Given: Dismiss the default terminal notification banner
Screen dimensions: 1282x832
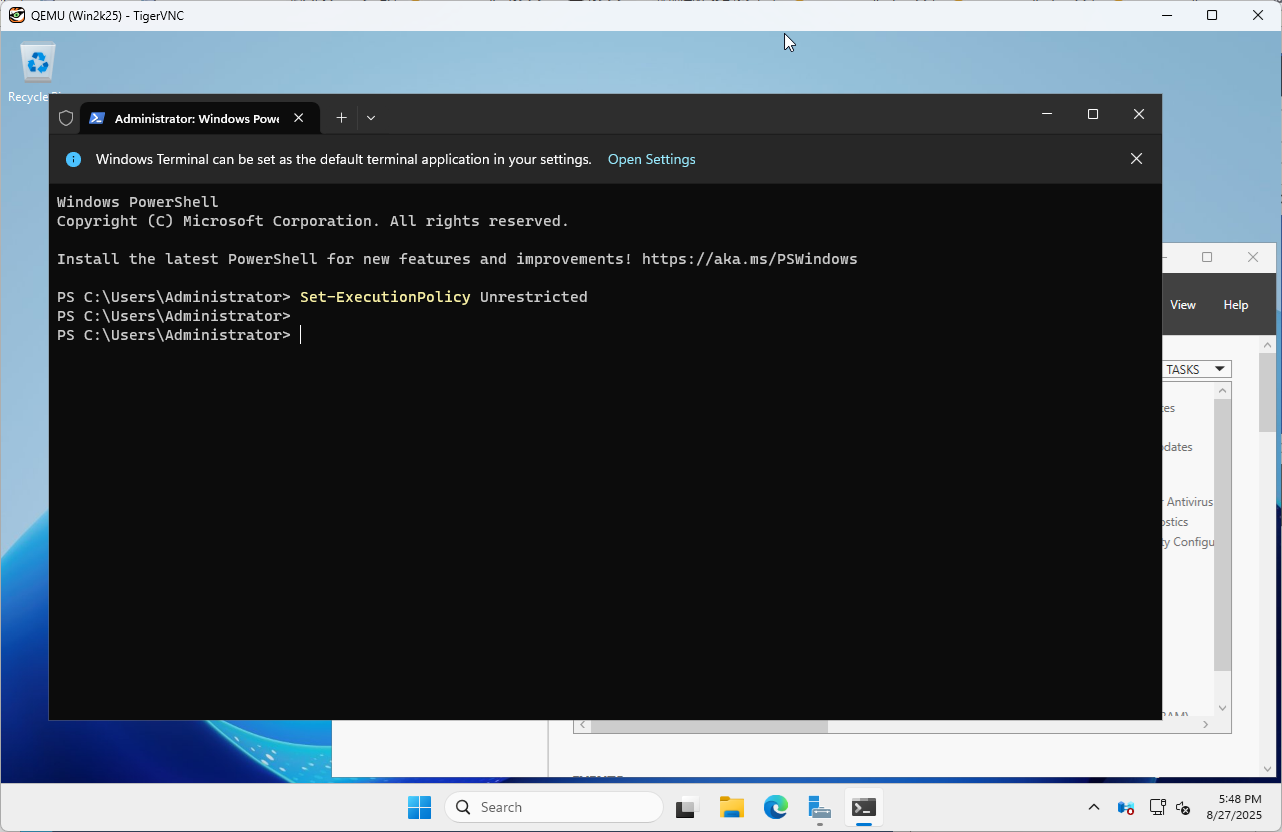Looking at the screenshot, I should coord(1136,159).
